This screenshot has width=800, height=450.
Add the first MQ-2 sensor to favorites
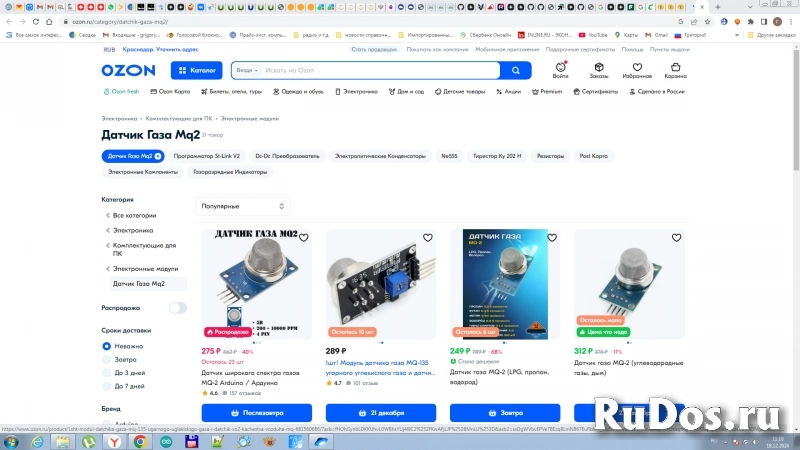(304, 238)
